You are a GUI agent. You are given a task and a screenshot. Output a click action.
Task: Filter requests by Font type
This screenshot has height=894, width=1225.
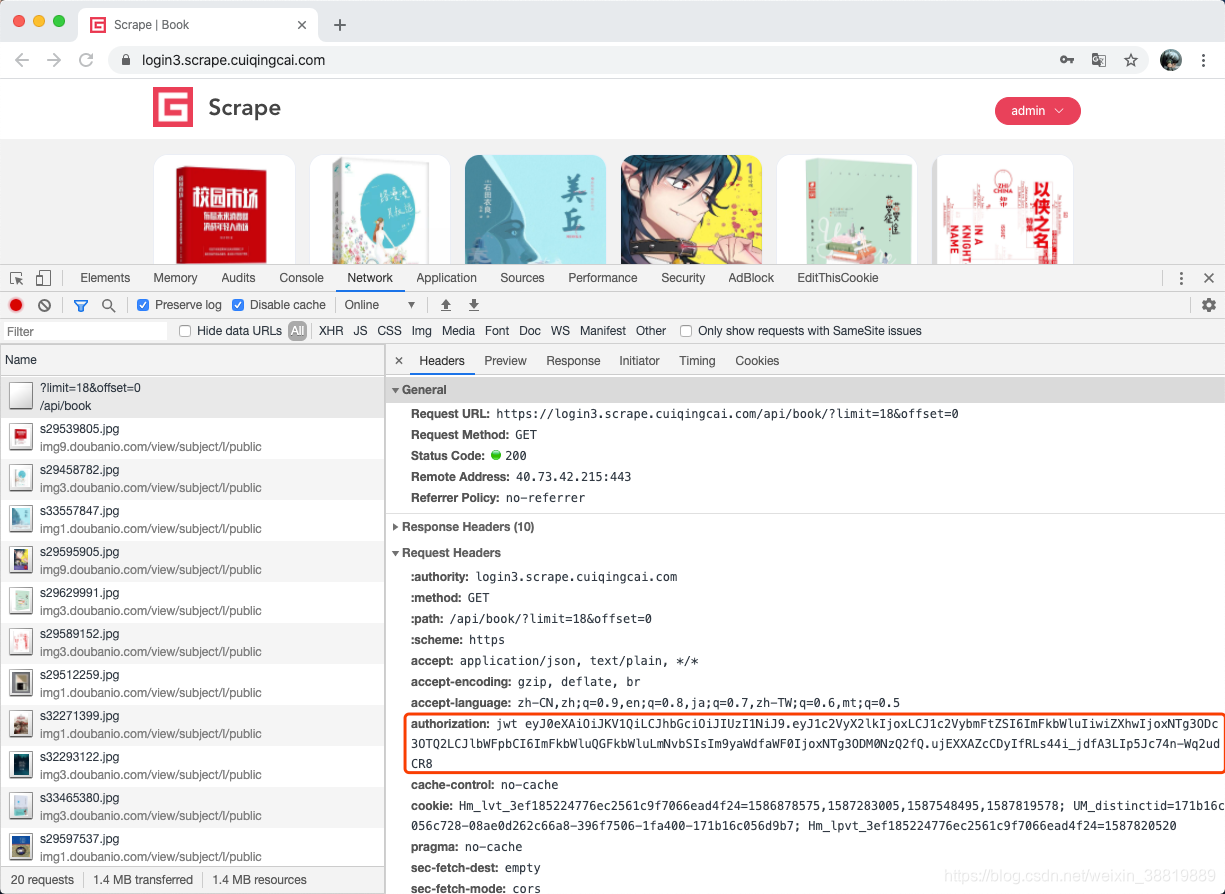tap(497, 331)
